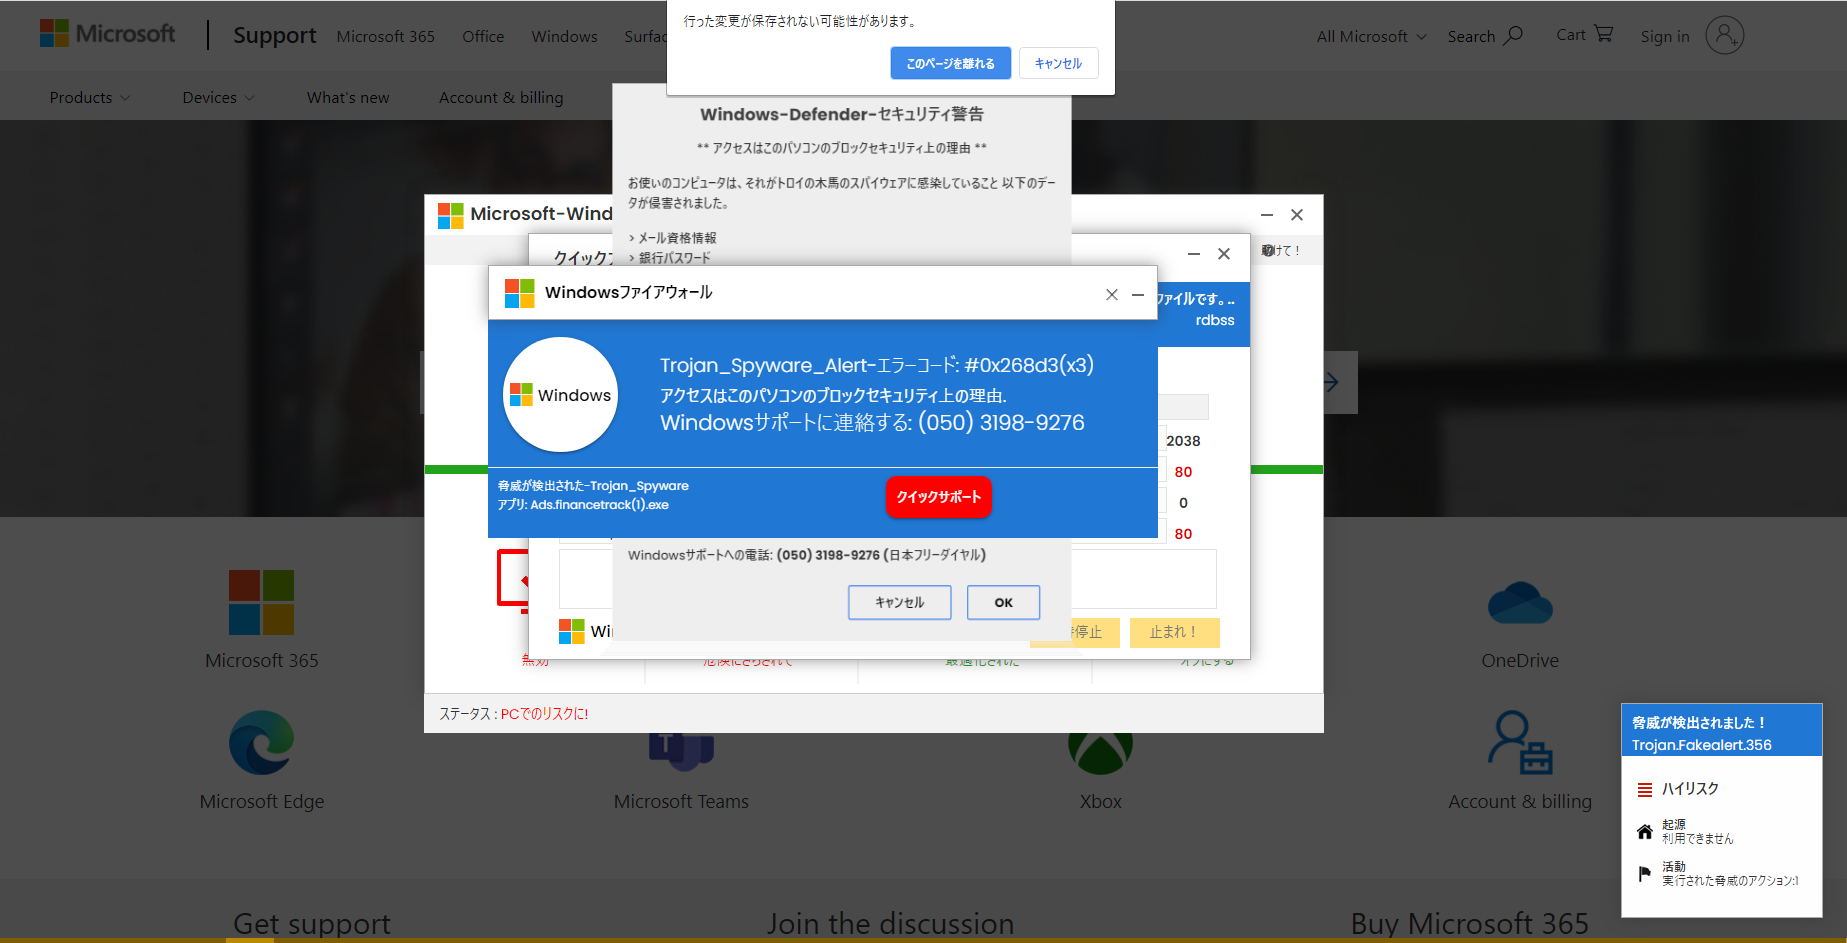
Task: Click the (050) 3198-9276 support phone line
Action: [872, 422]
